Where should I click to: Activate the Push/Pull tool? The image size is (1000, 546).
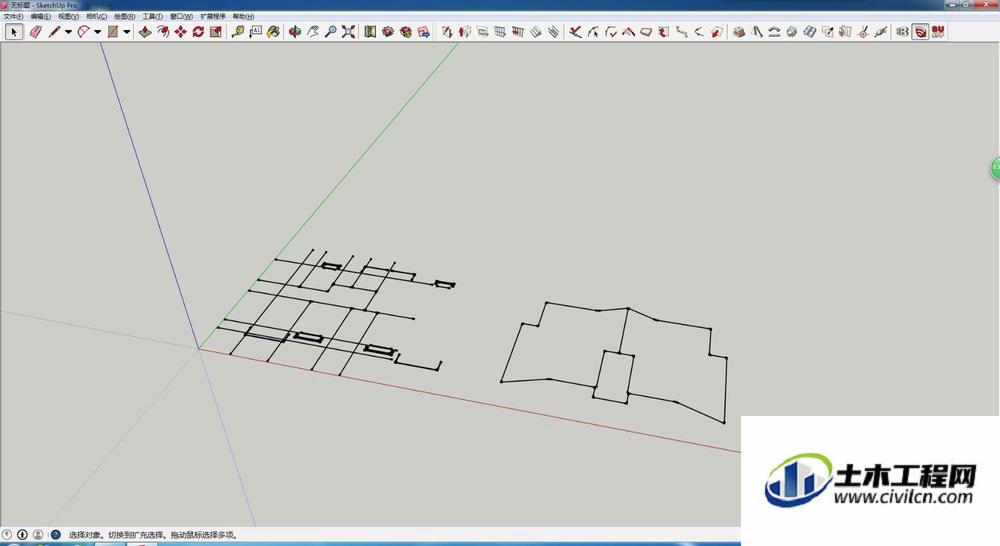(145, 31)
